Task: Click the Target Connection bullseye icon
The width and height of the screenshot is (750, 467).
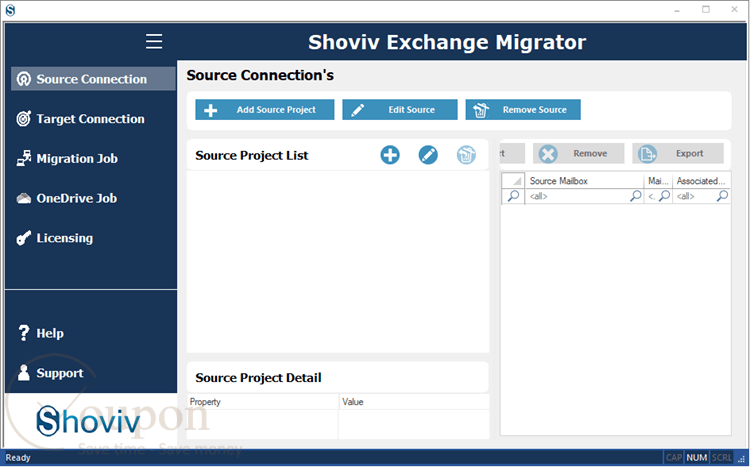Action: 23,118
